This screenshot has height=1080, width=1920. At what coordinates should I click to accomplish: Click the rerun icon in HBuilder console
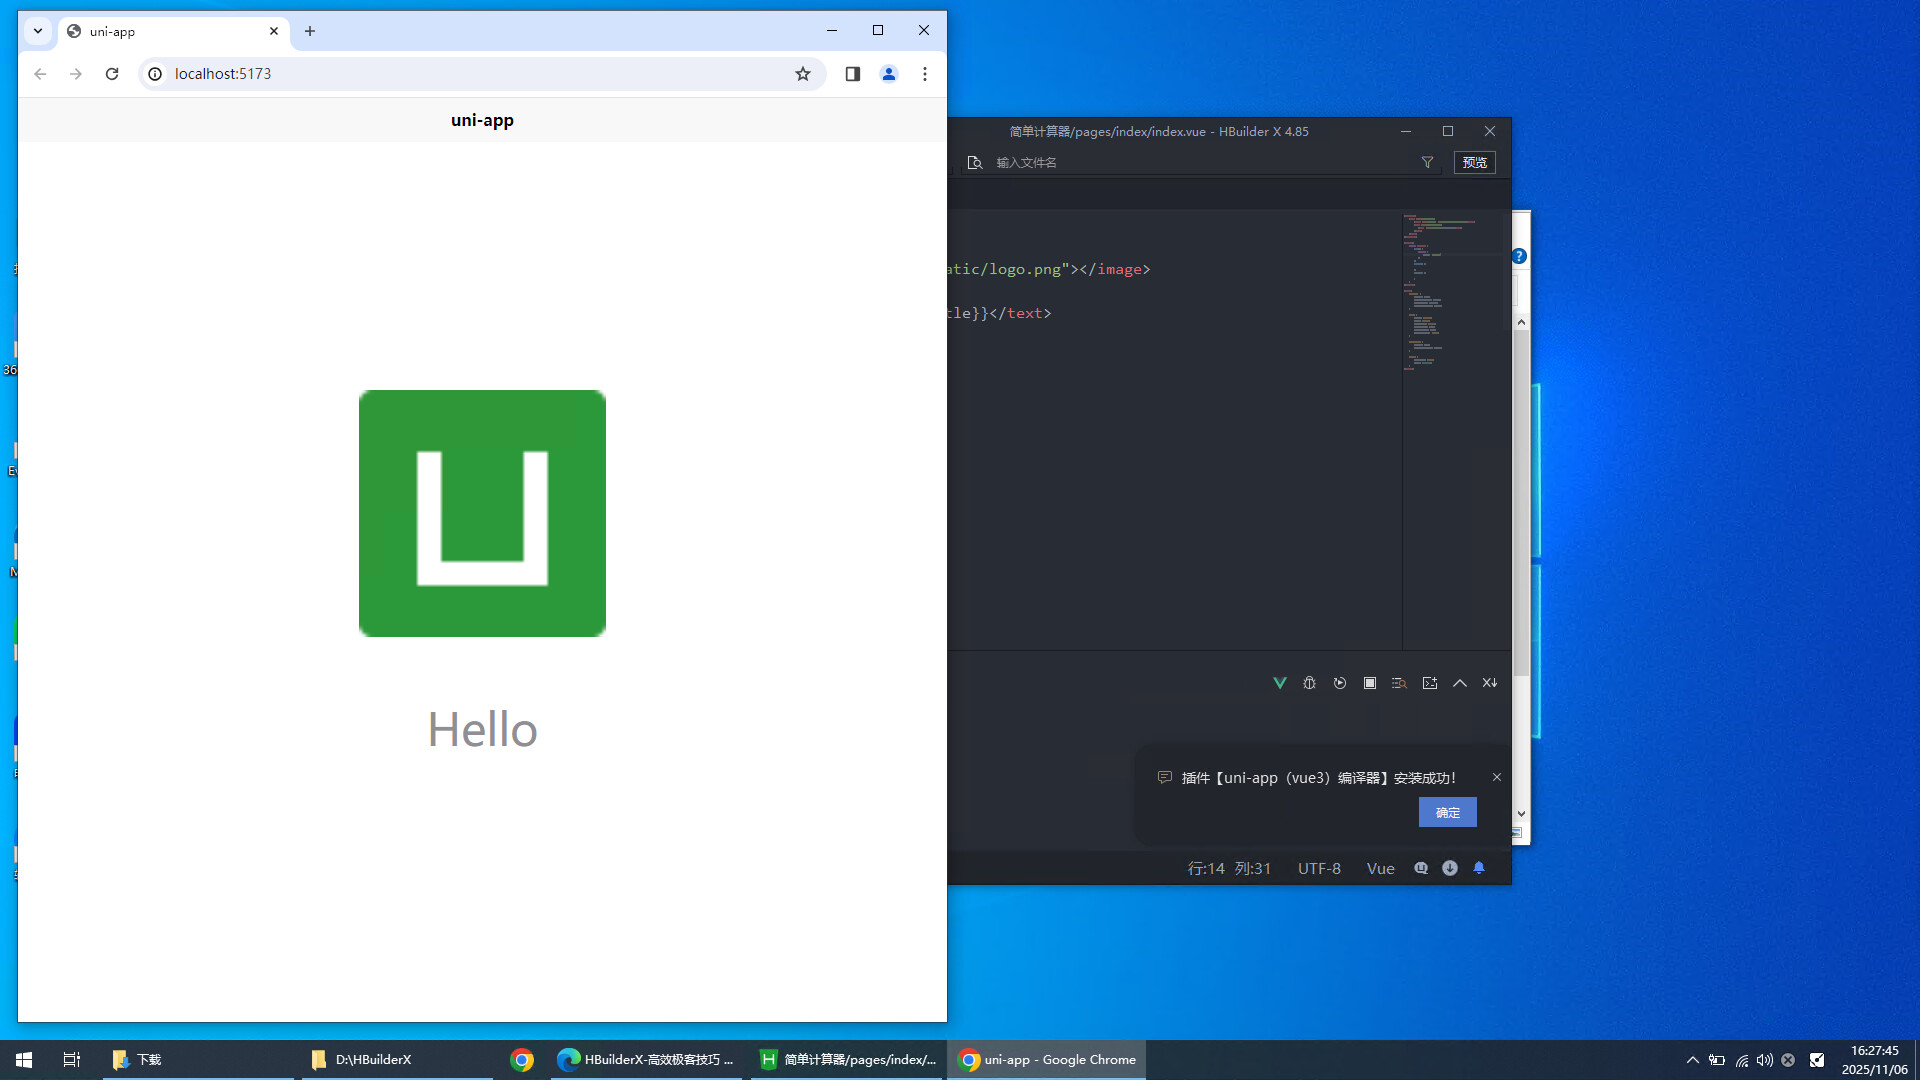[1340, 683]
